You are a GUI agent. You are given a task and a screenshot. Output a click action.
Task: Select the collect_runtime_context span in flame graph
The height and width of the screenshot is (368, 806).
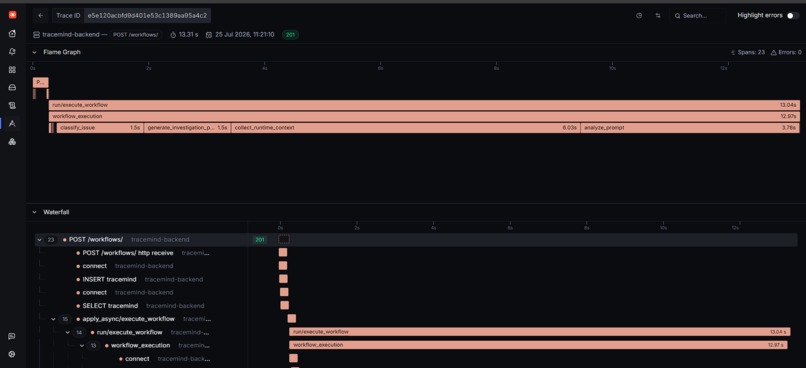[x=406, y=128]
